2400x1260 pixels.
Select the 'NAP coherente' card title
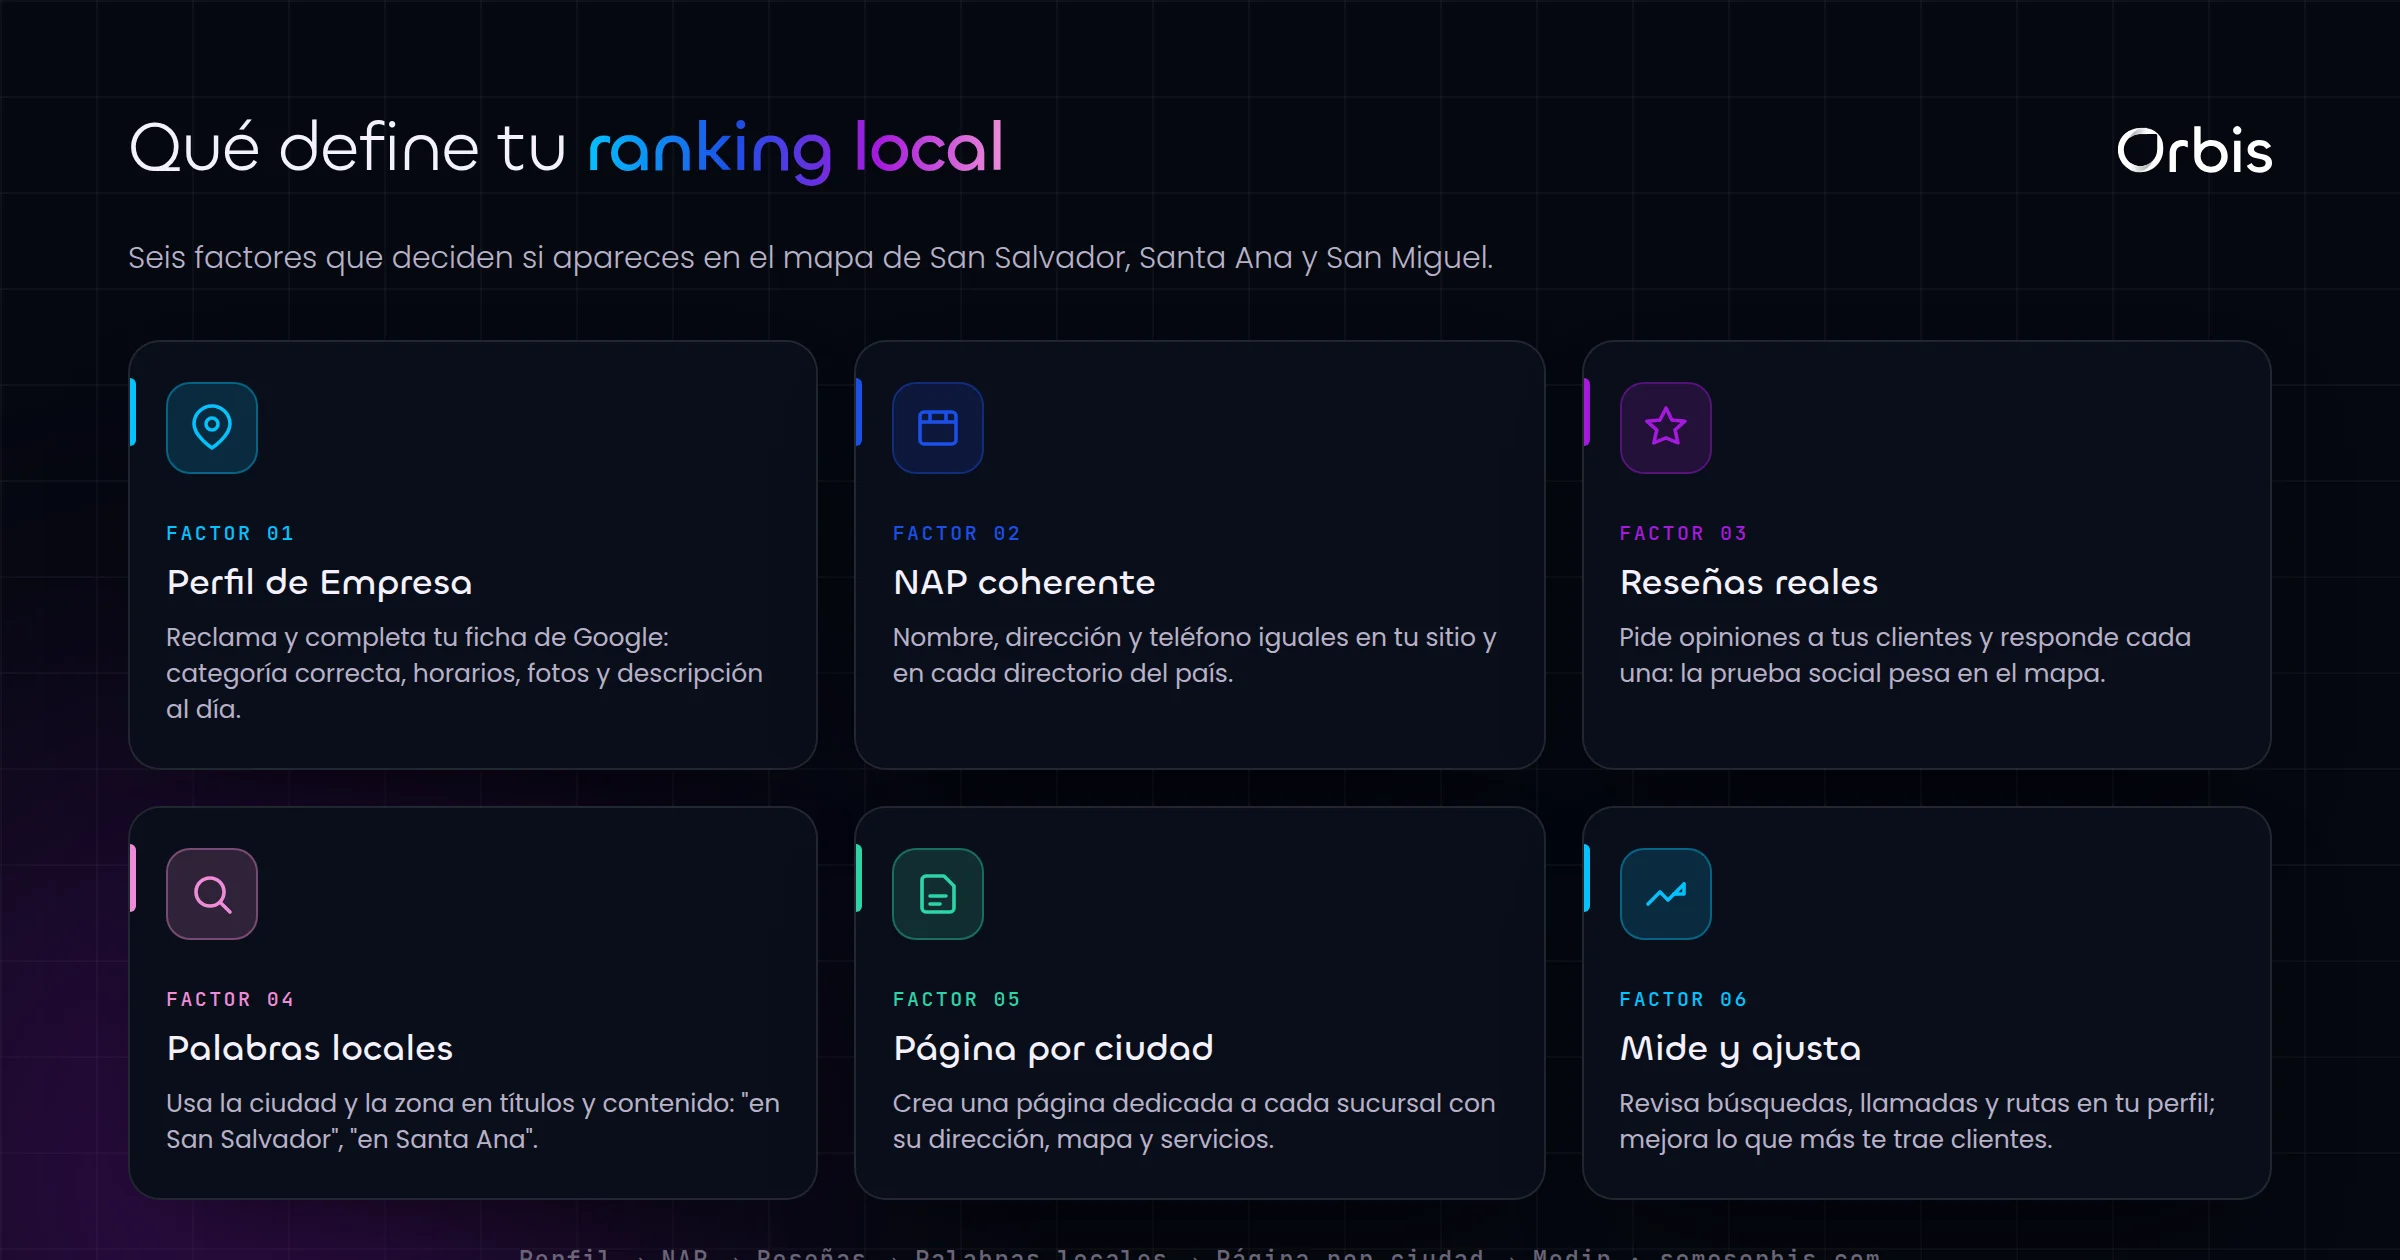[1024, 582]
